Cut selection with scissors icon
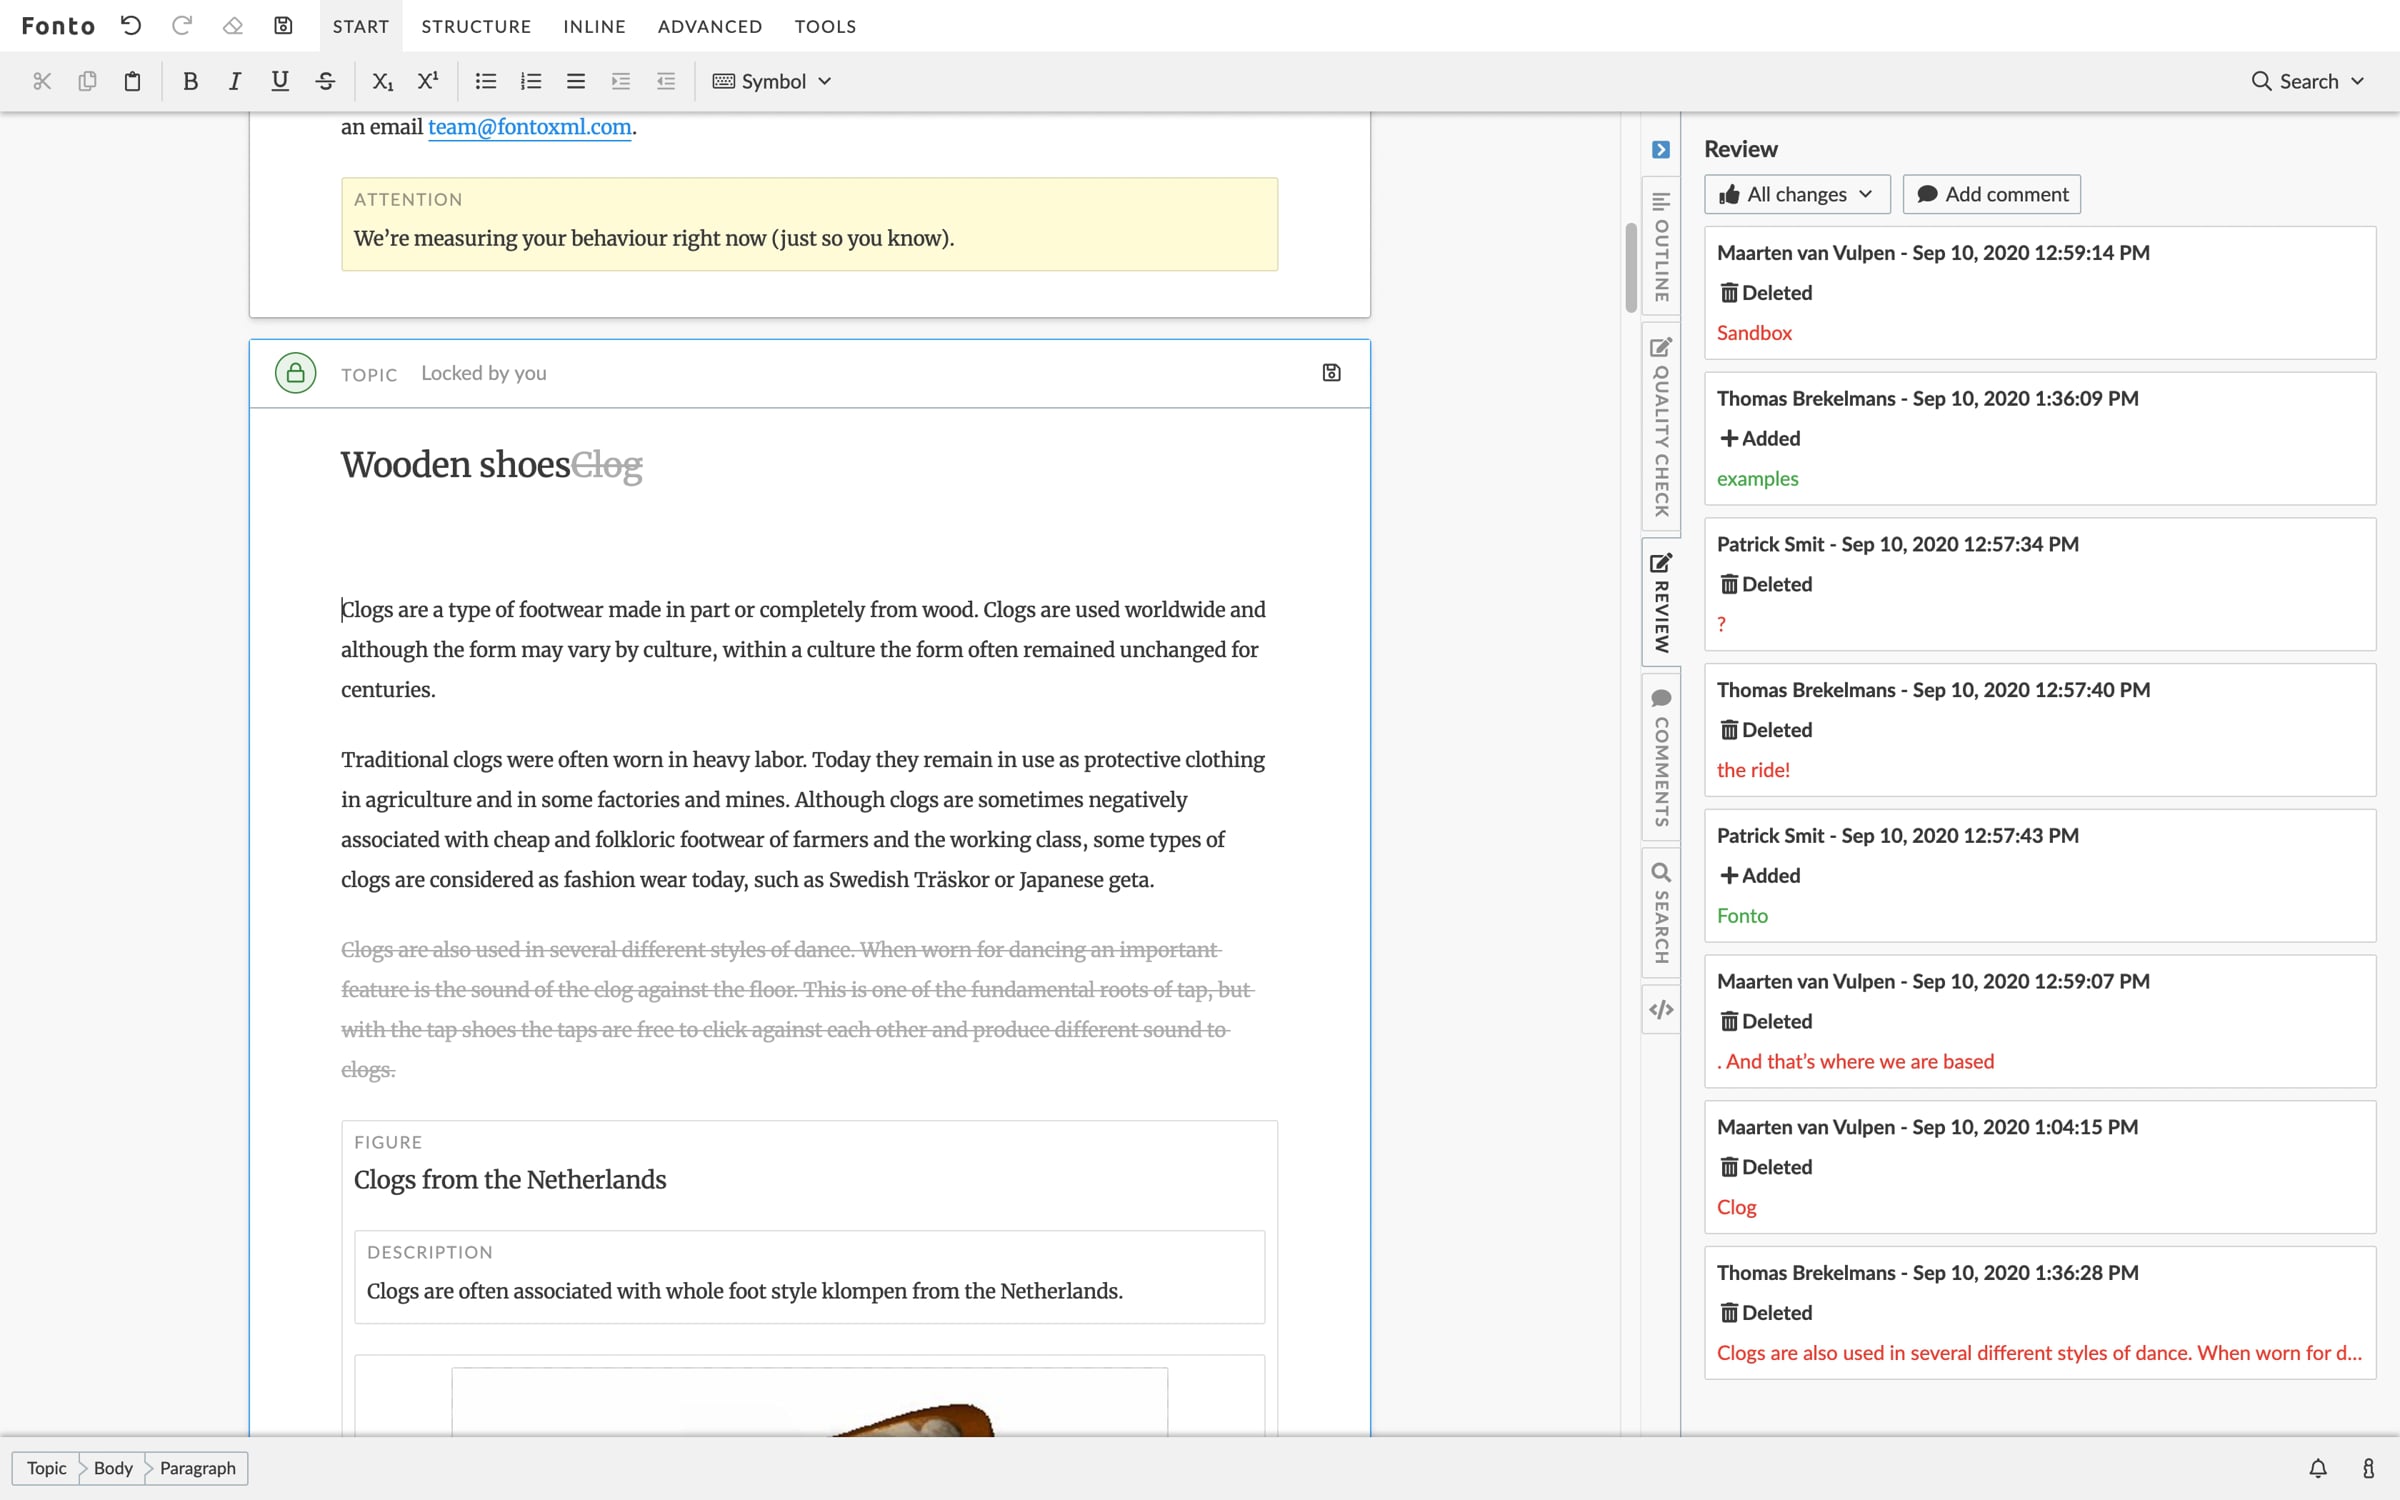This screenshot has width=2400, height=1500. [x=42, y=81]
